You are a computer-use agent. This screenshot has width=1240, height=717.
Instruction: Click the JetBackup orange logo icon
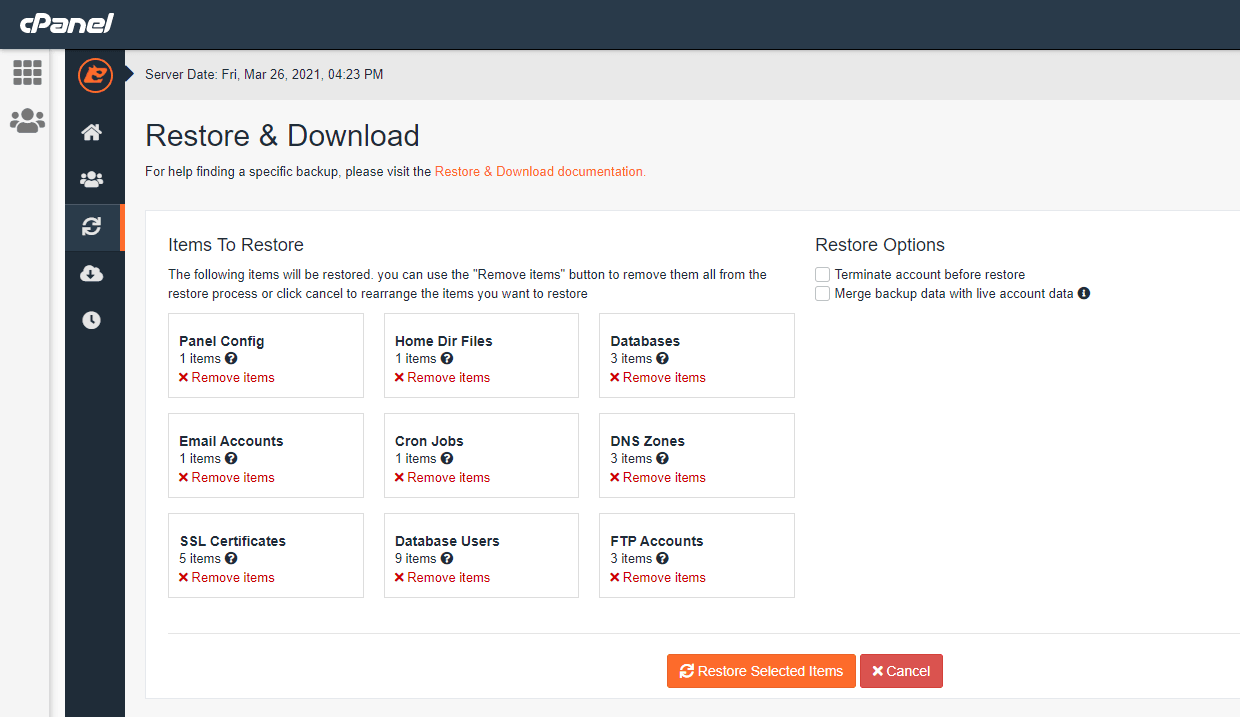click(x=95, y=75)
